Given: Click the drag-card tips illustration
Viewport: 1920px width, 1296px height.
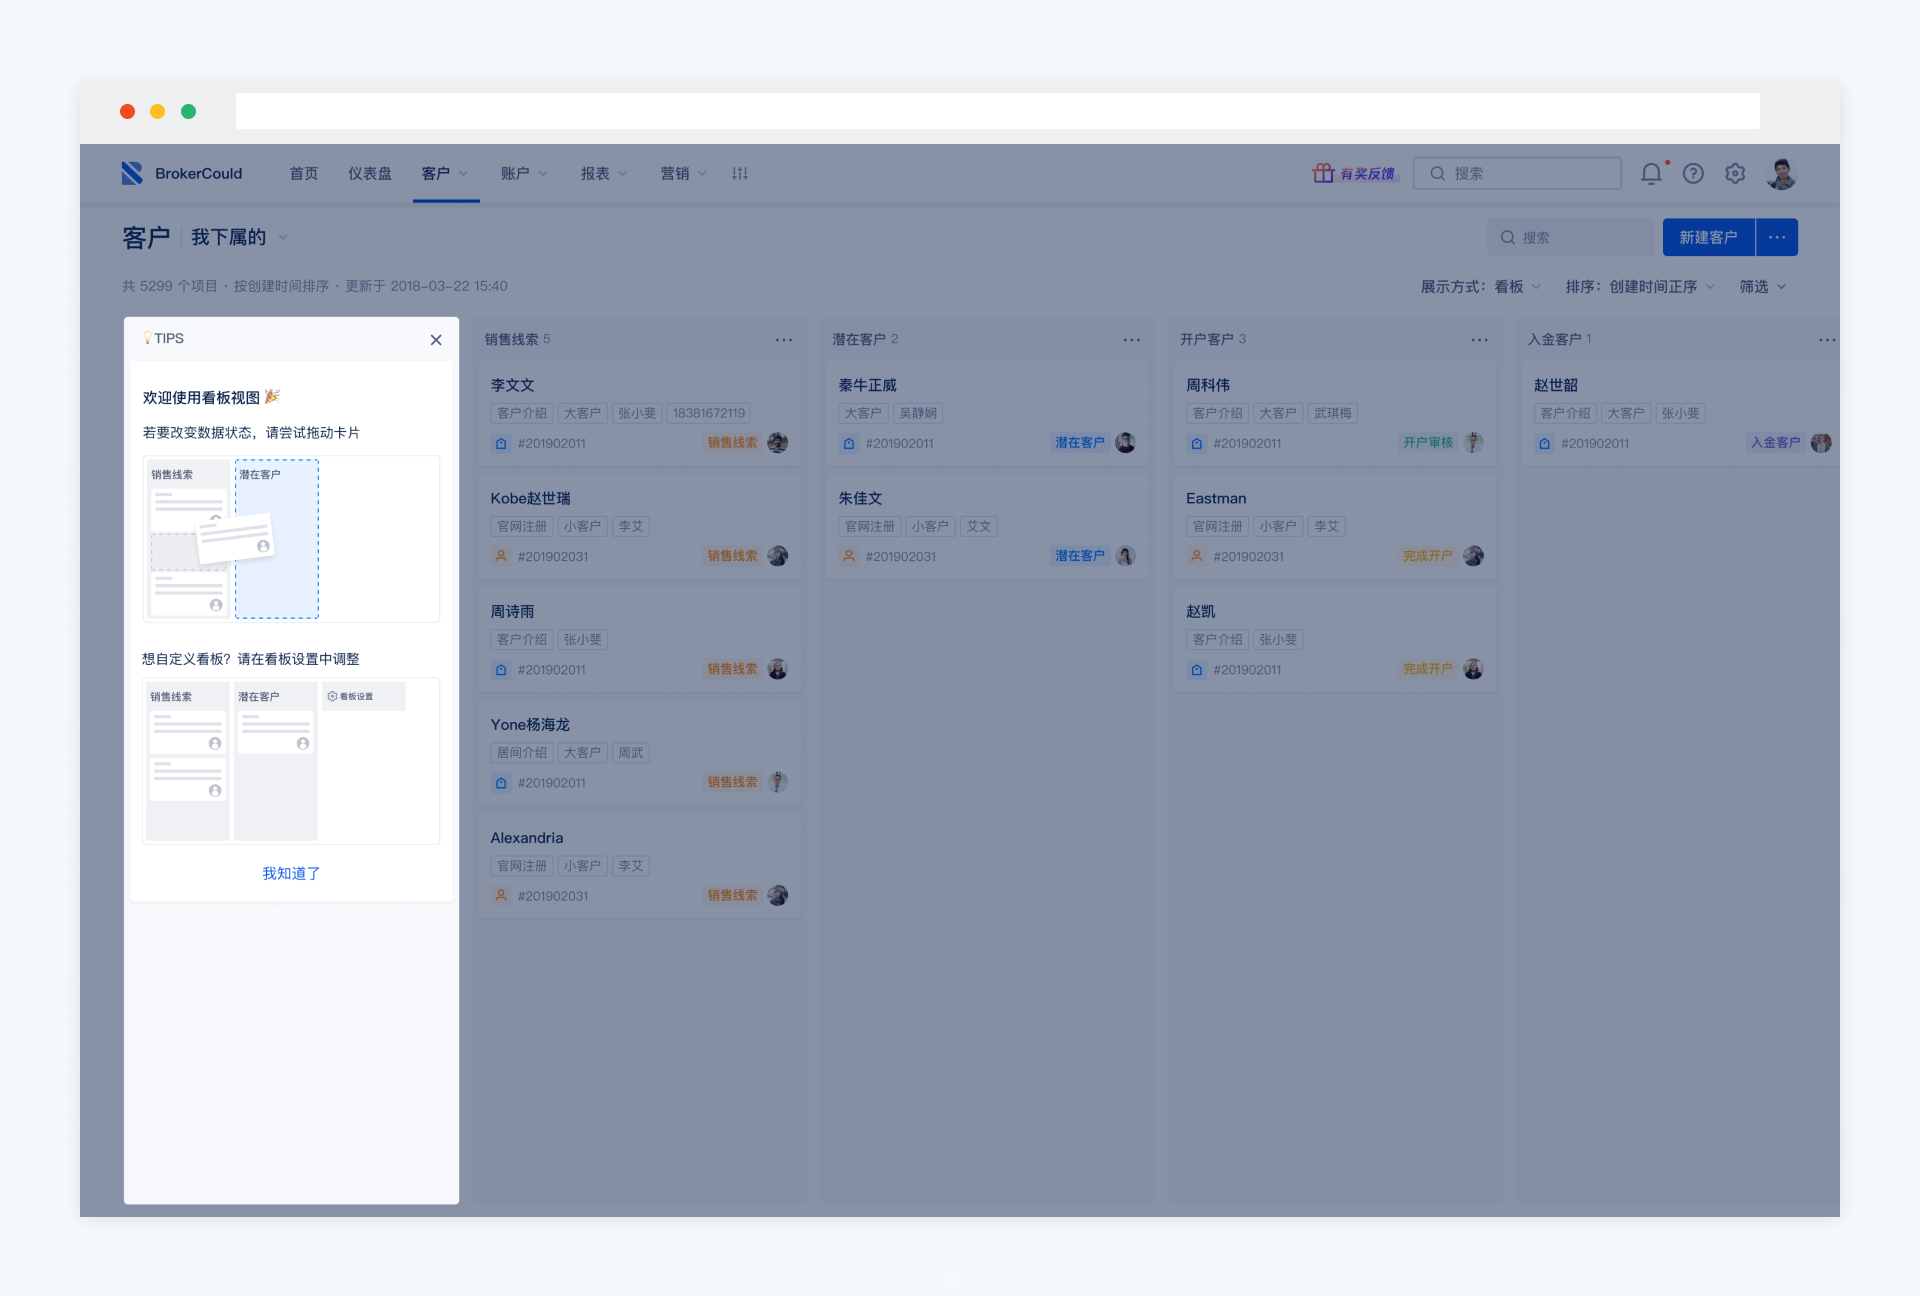Looking at the screenshot, I should point(291,539).
